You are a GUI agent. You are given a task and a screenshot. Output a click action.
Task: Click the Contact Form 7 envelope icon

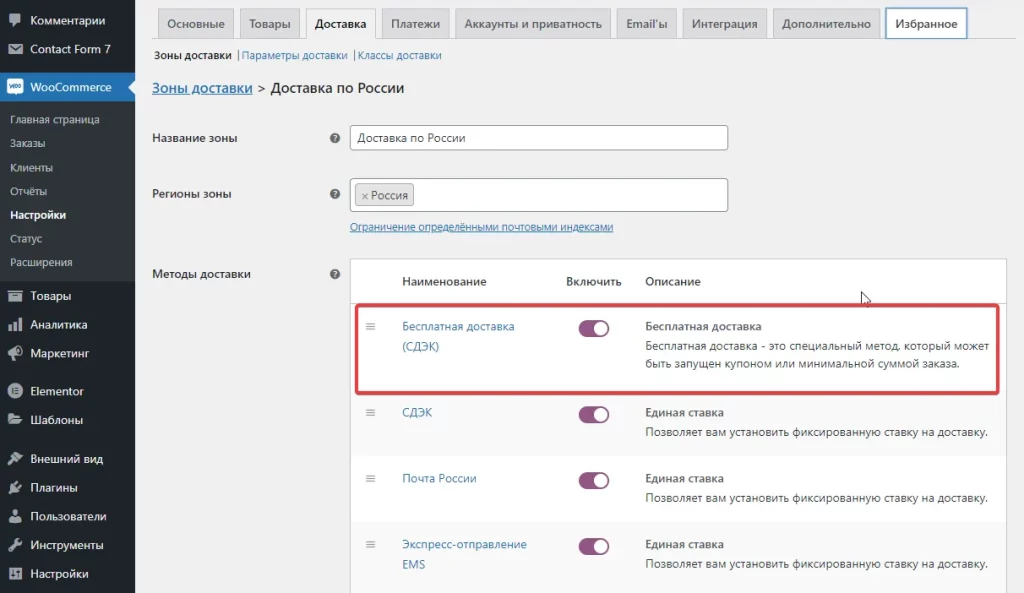pos(14,48)
